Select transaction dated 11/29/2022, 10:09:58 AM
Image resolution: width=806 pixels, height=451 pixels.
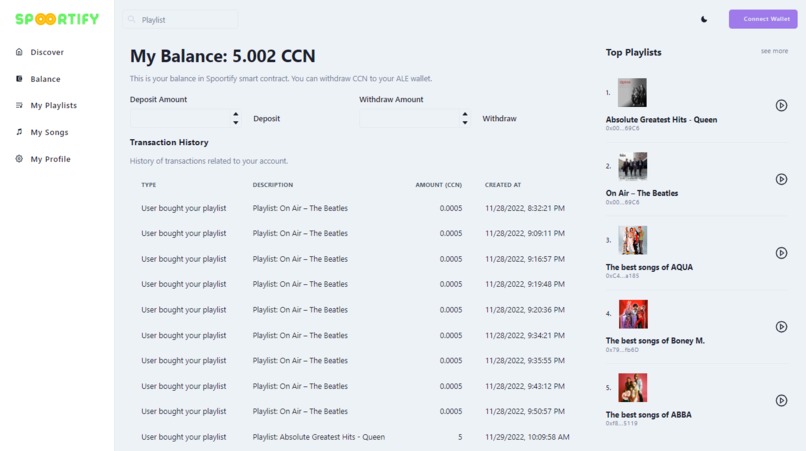tap(353, 437)
